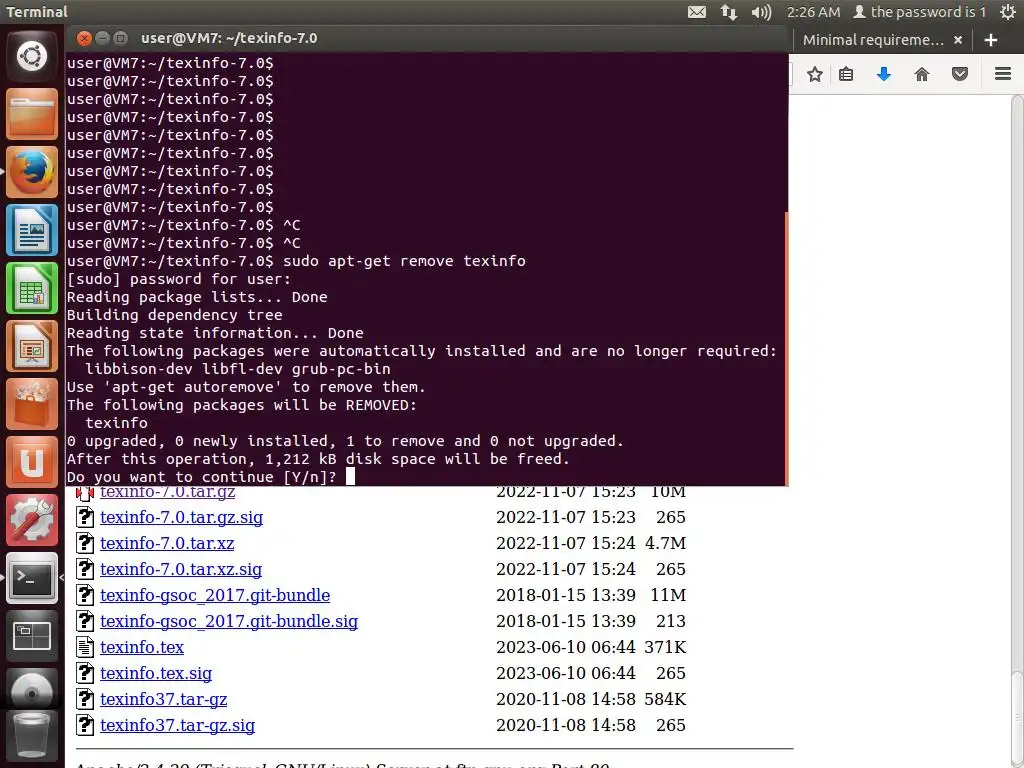The image size is (1024, 768).
Task: Switch to Terminal via dock icon
Action: [32, 578]
